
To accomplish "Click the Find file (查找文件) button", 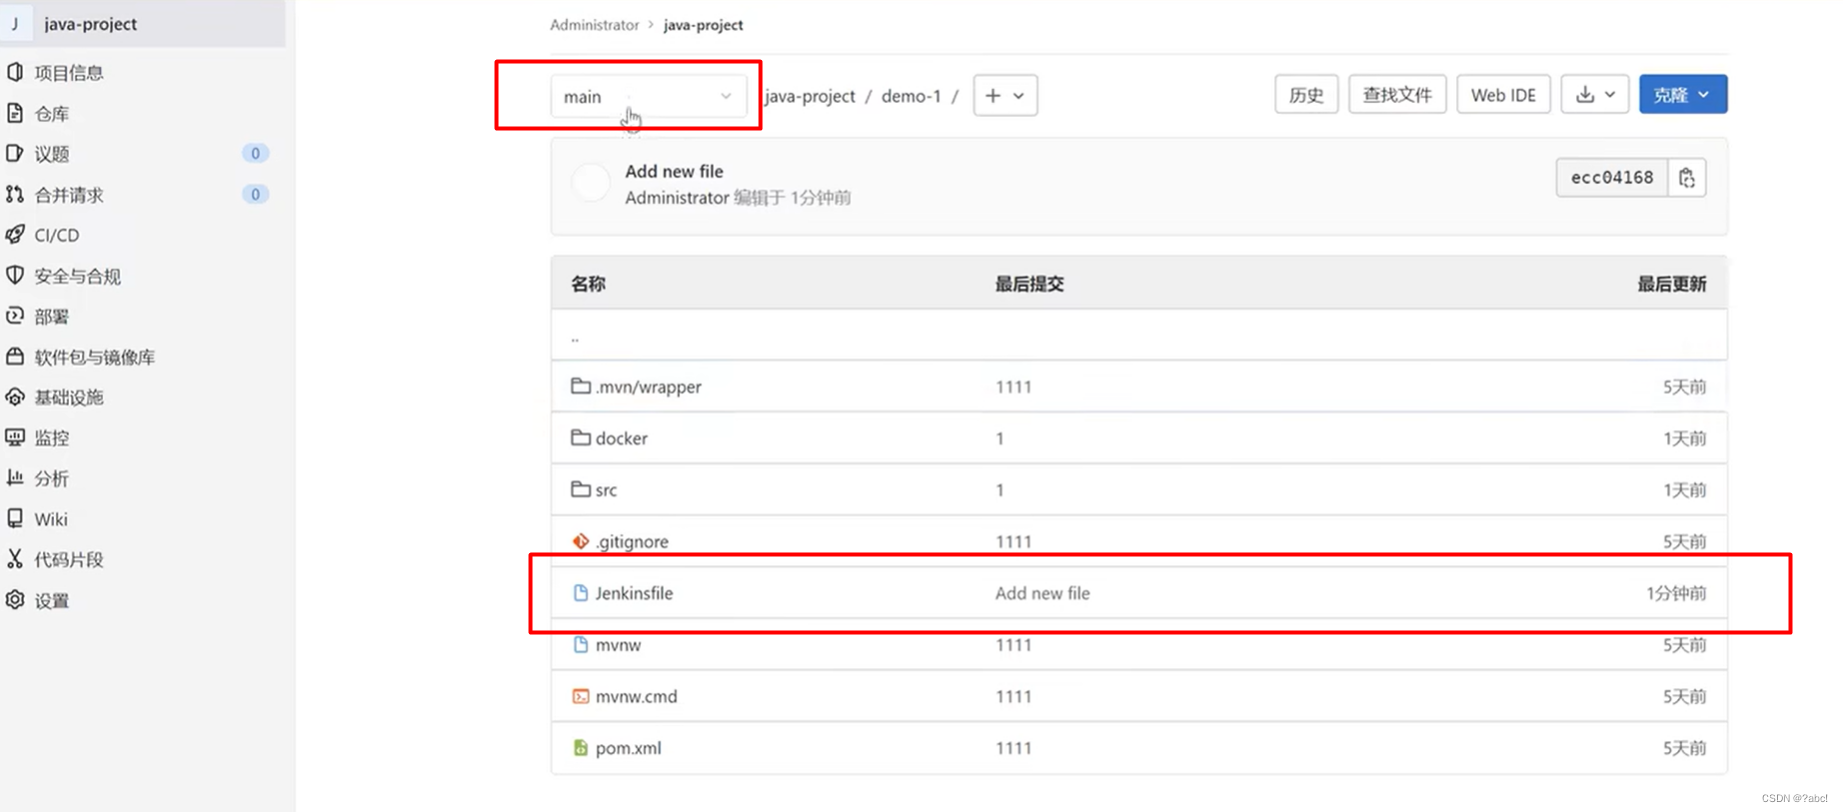I will 1397,94.
